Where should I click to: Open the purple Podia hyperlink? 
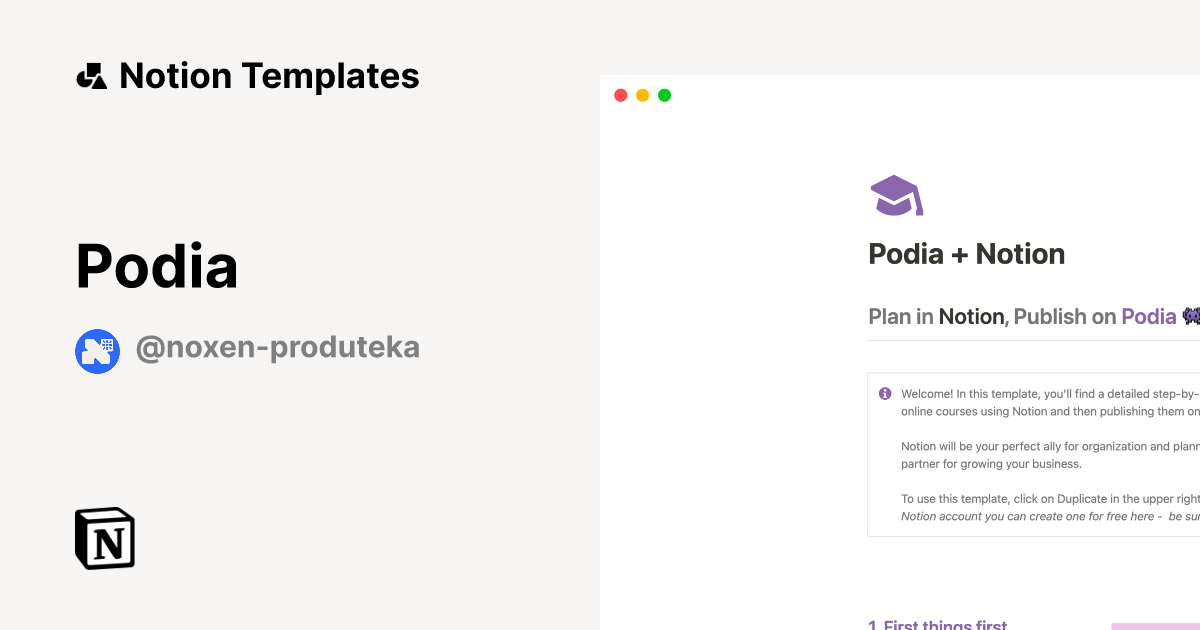click(x=1148, y=316)
